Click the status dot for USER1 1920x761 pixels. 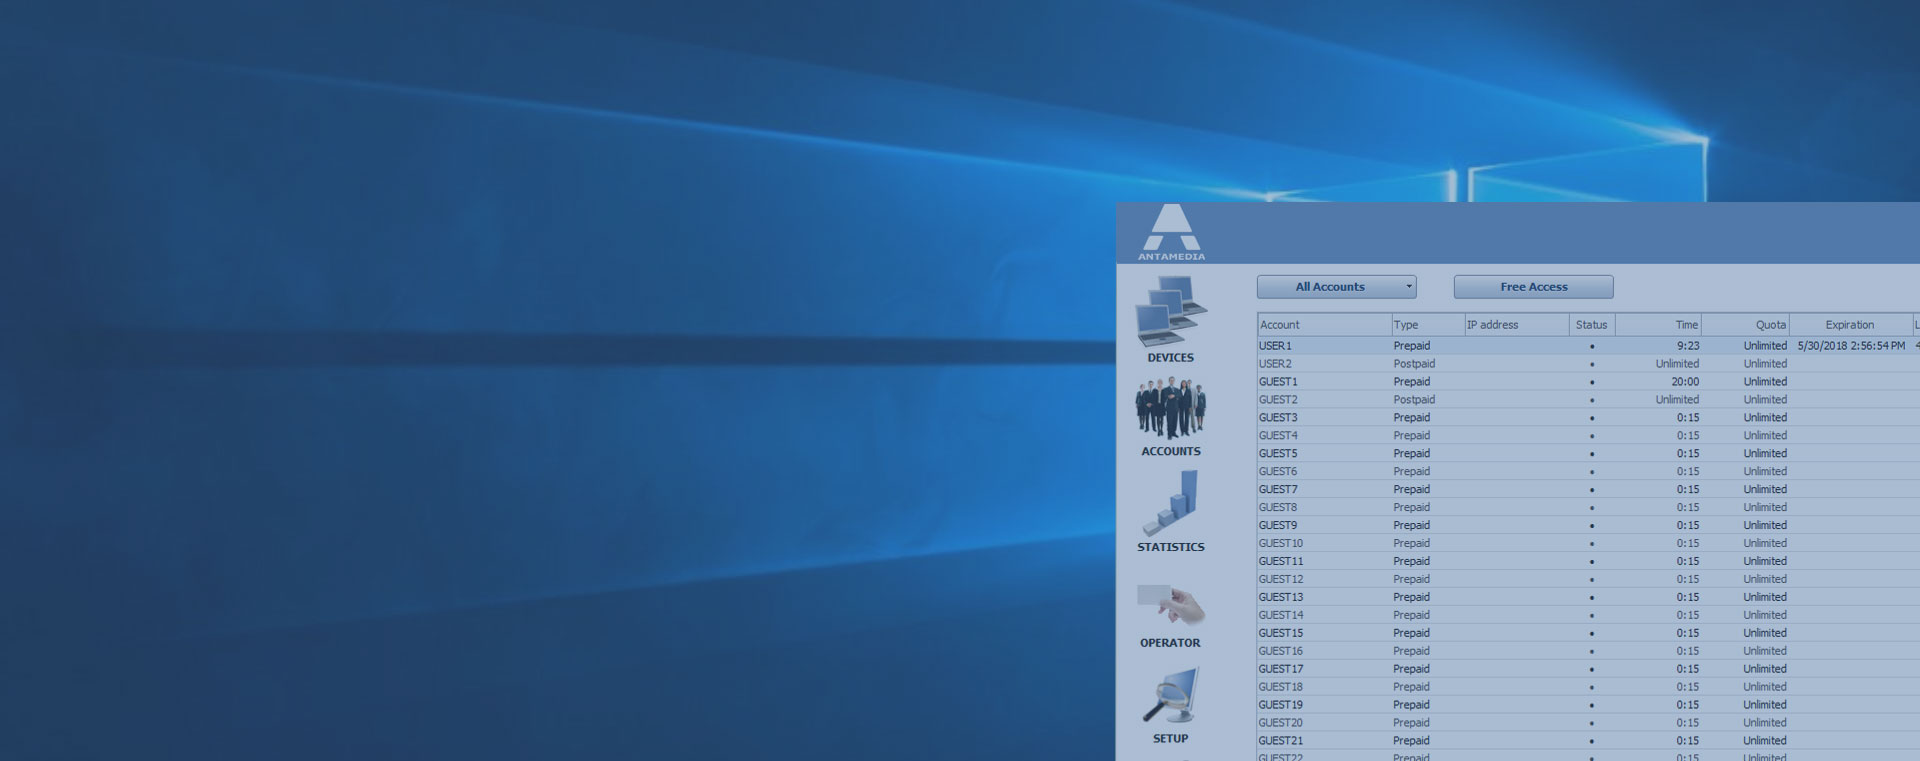coord(1592,347)
